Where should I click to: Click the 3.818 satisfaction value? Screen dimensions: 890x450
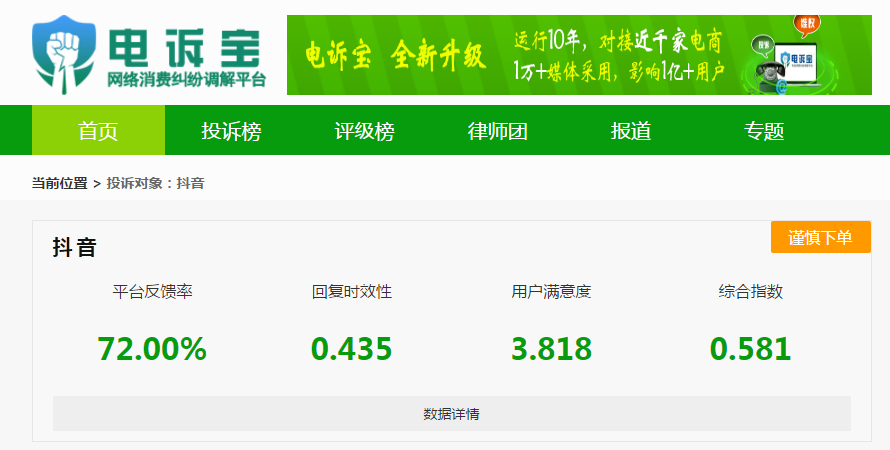click(551, 348)
